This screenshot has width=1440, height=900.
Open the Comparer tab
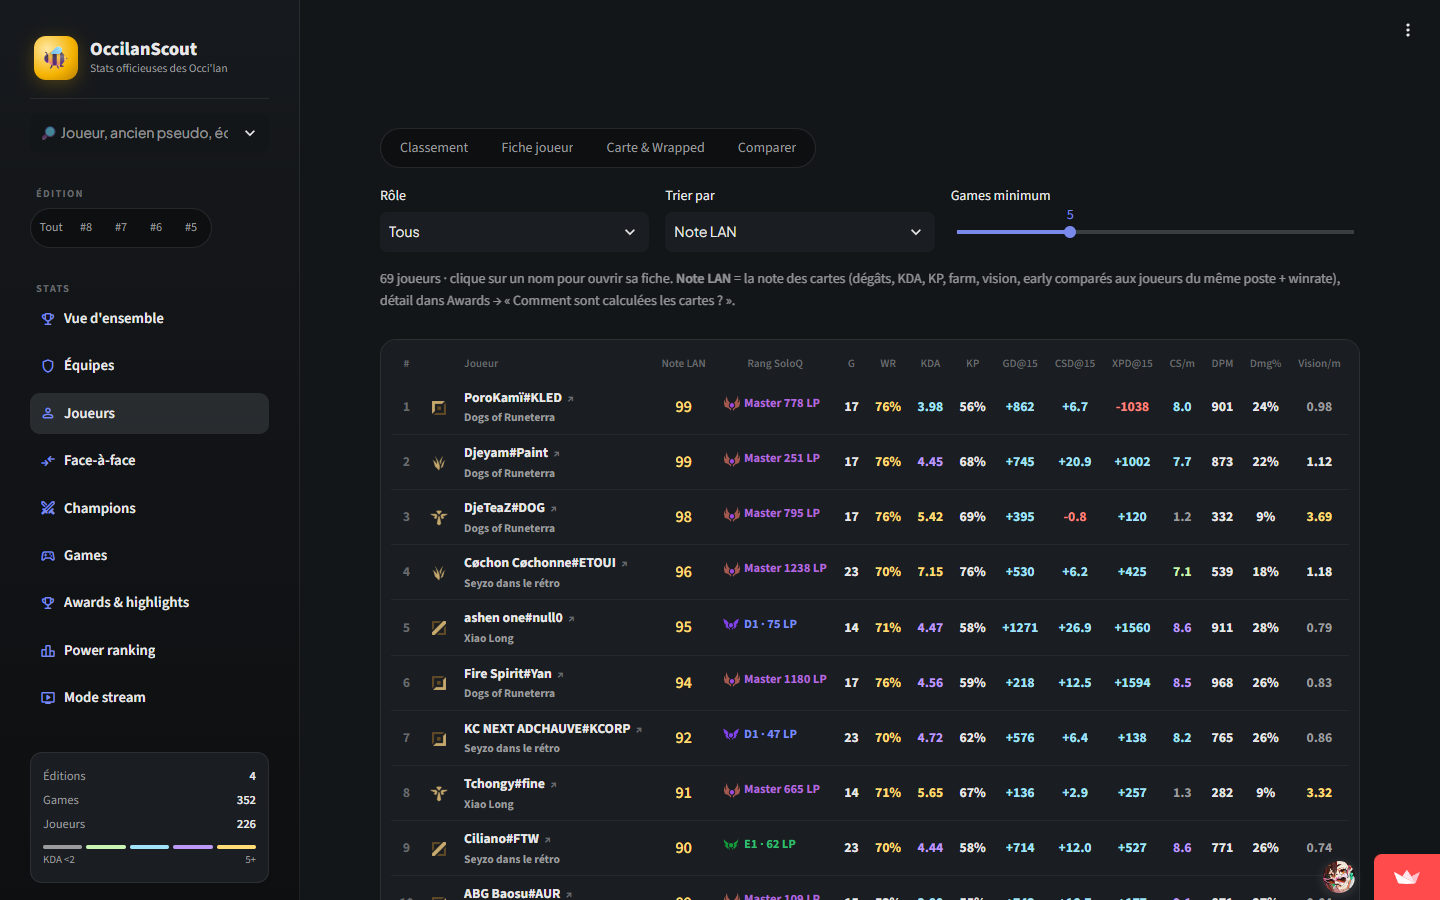coord(767,148)
